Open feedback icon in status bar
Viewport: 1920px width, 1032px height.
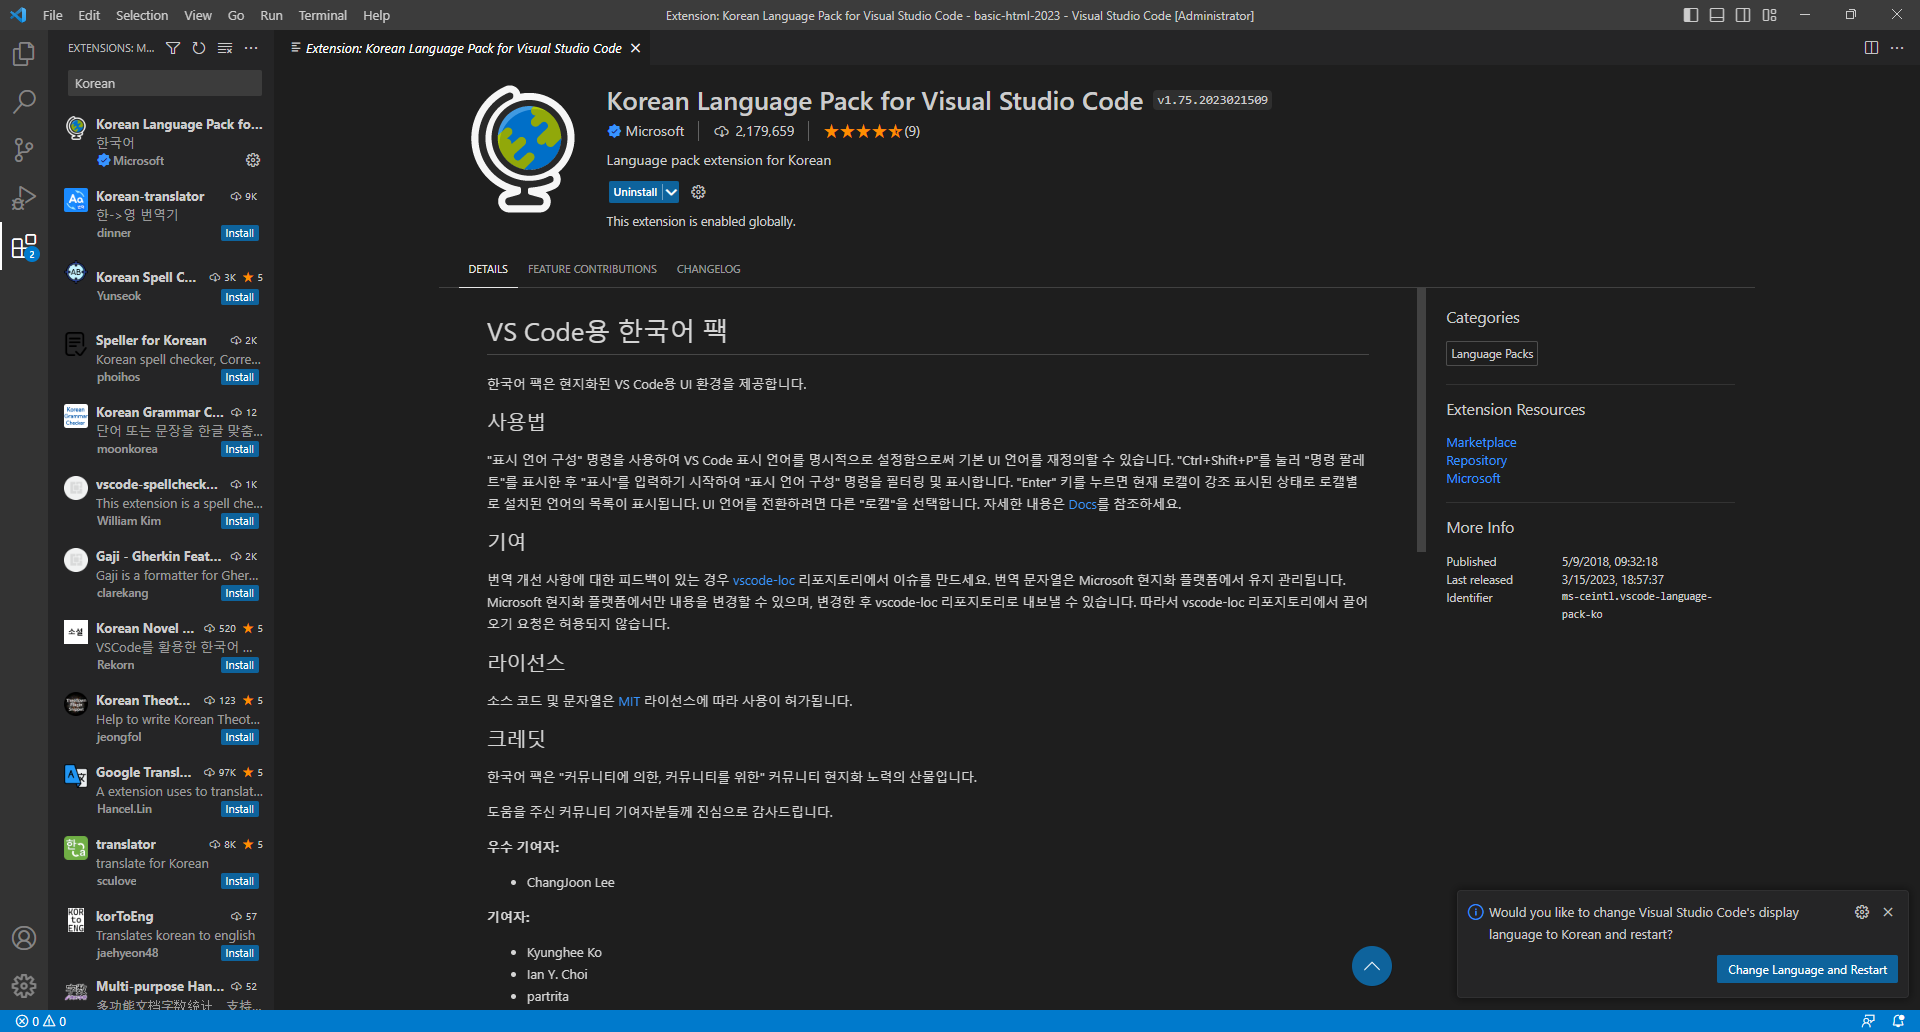(1868, 1021)
